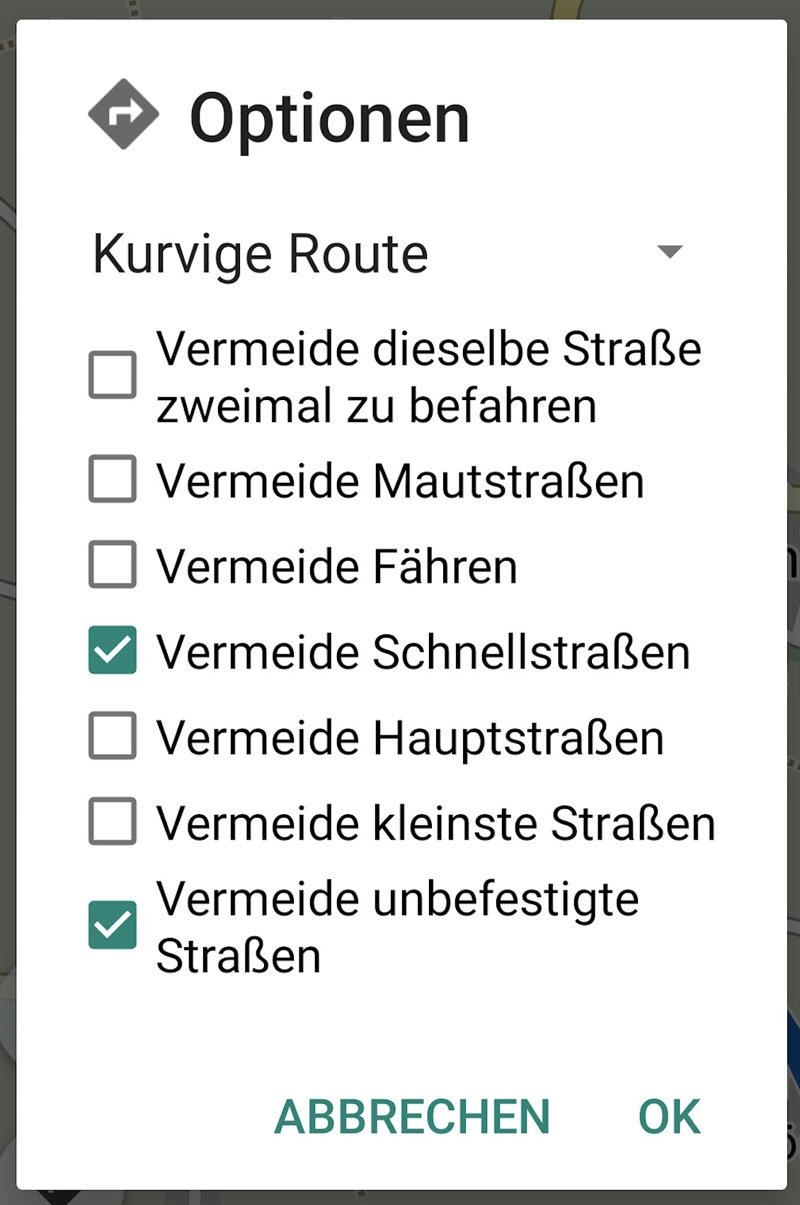Tick the Vermeide Mautstraßen checkbox
The width and height of the screenshot is (800, 1205).
(x=112, y=481)
